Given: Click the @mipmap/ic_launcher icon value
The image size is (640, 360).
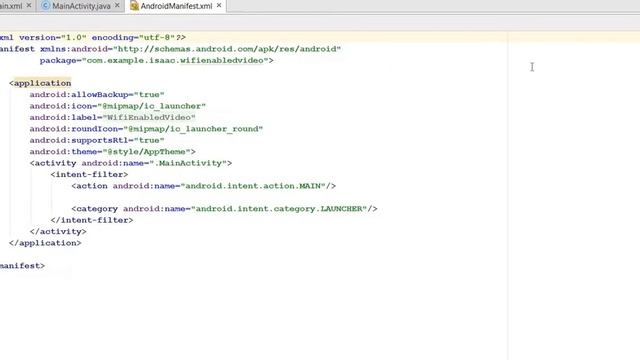Looking at the screenshot, I should [x=151, y=106].
